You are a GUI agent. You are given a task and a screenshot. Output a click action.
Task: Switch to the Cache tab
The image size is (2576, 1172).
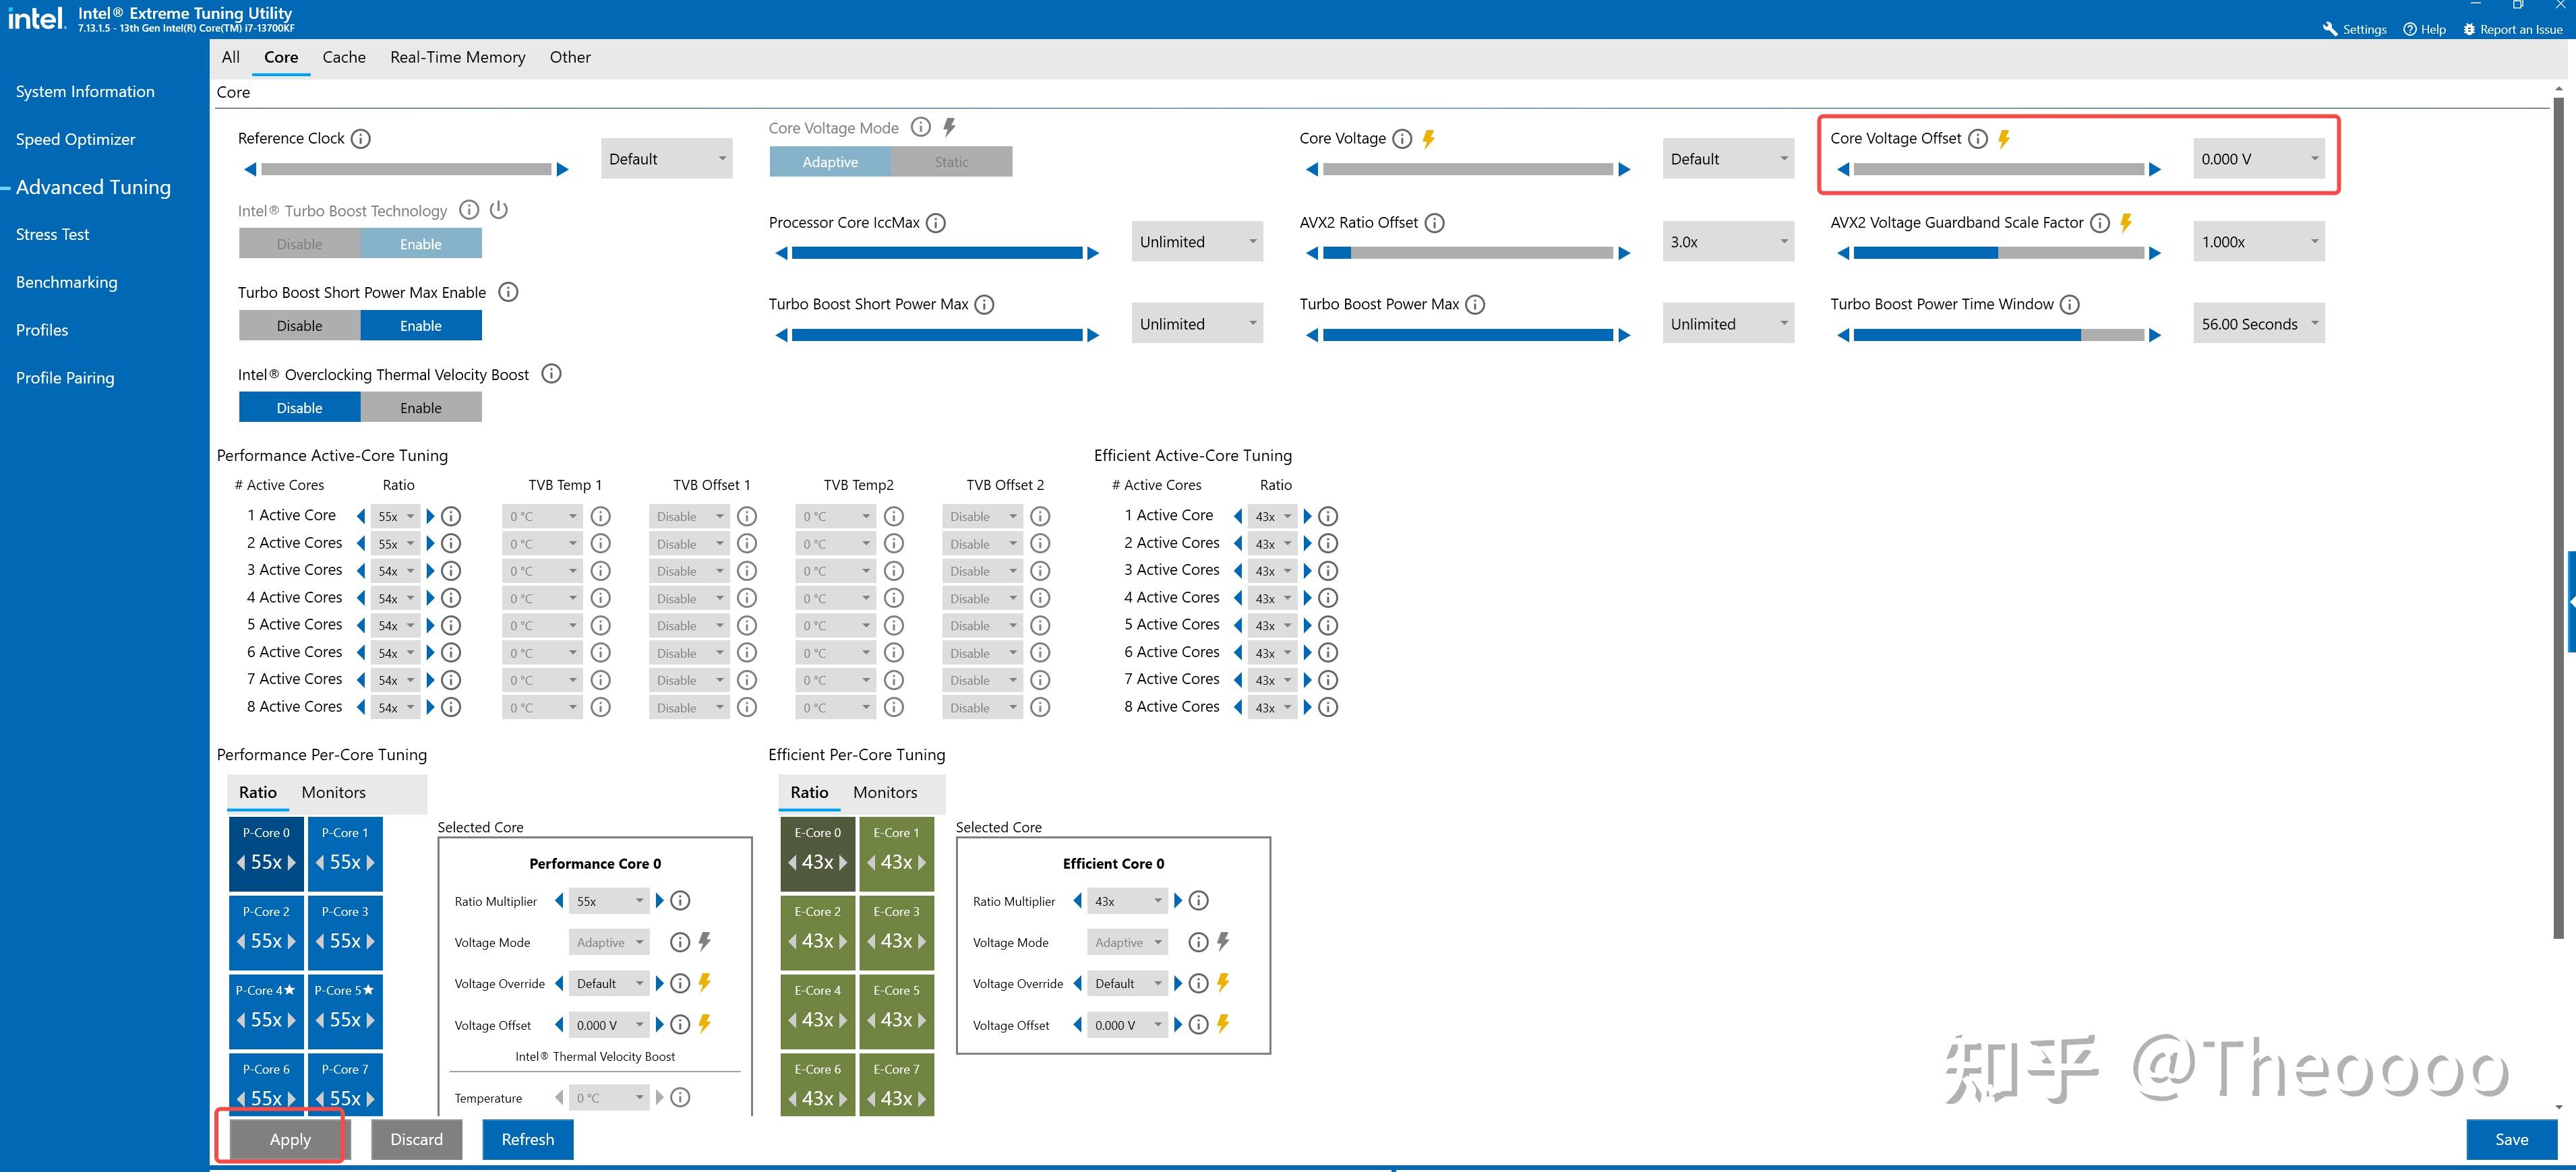coord(344,57)
